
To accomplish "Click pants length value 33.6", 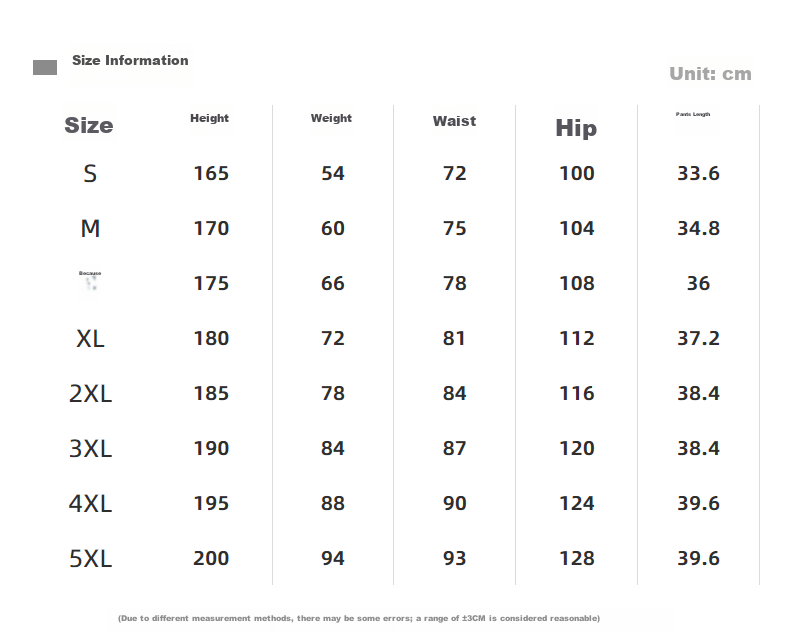I will (698, 173).
